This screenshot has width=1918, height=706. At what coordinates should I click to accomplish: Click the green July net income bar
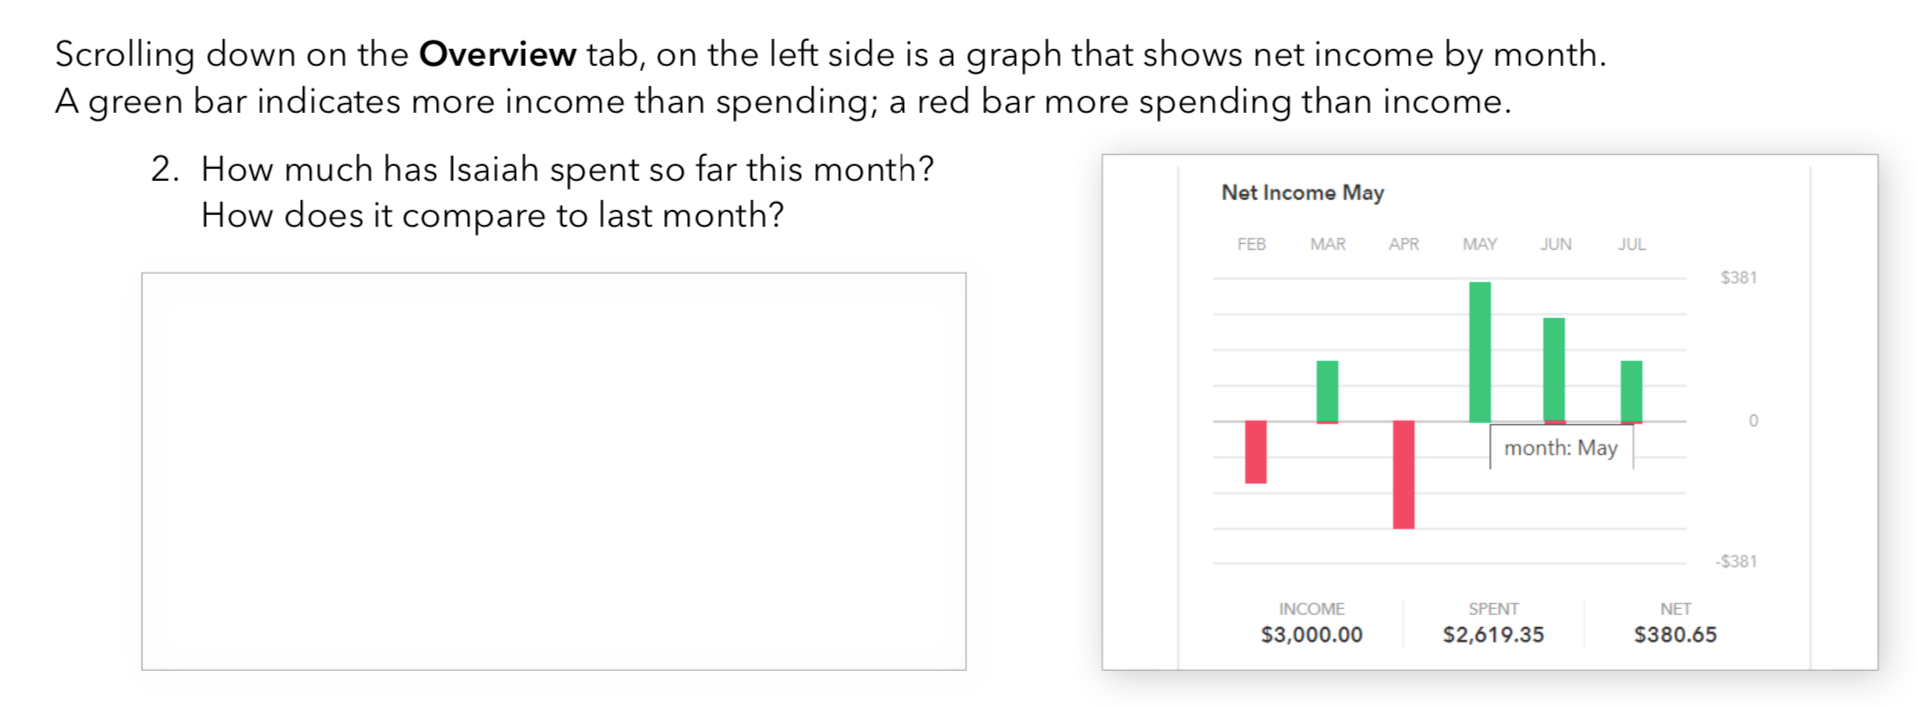pos(1631,391)
